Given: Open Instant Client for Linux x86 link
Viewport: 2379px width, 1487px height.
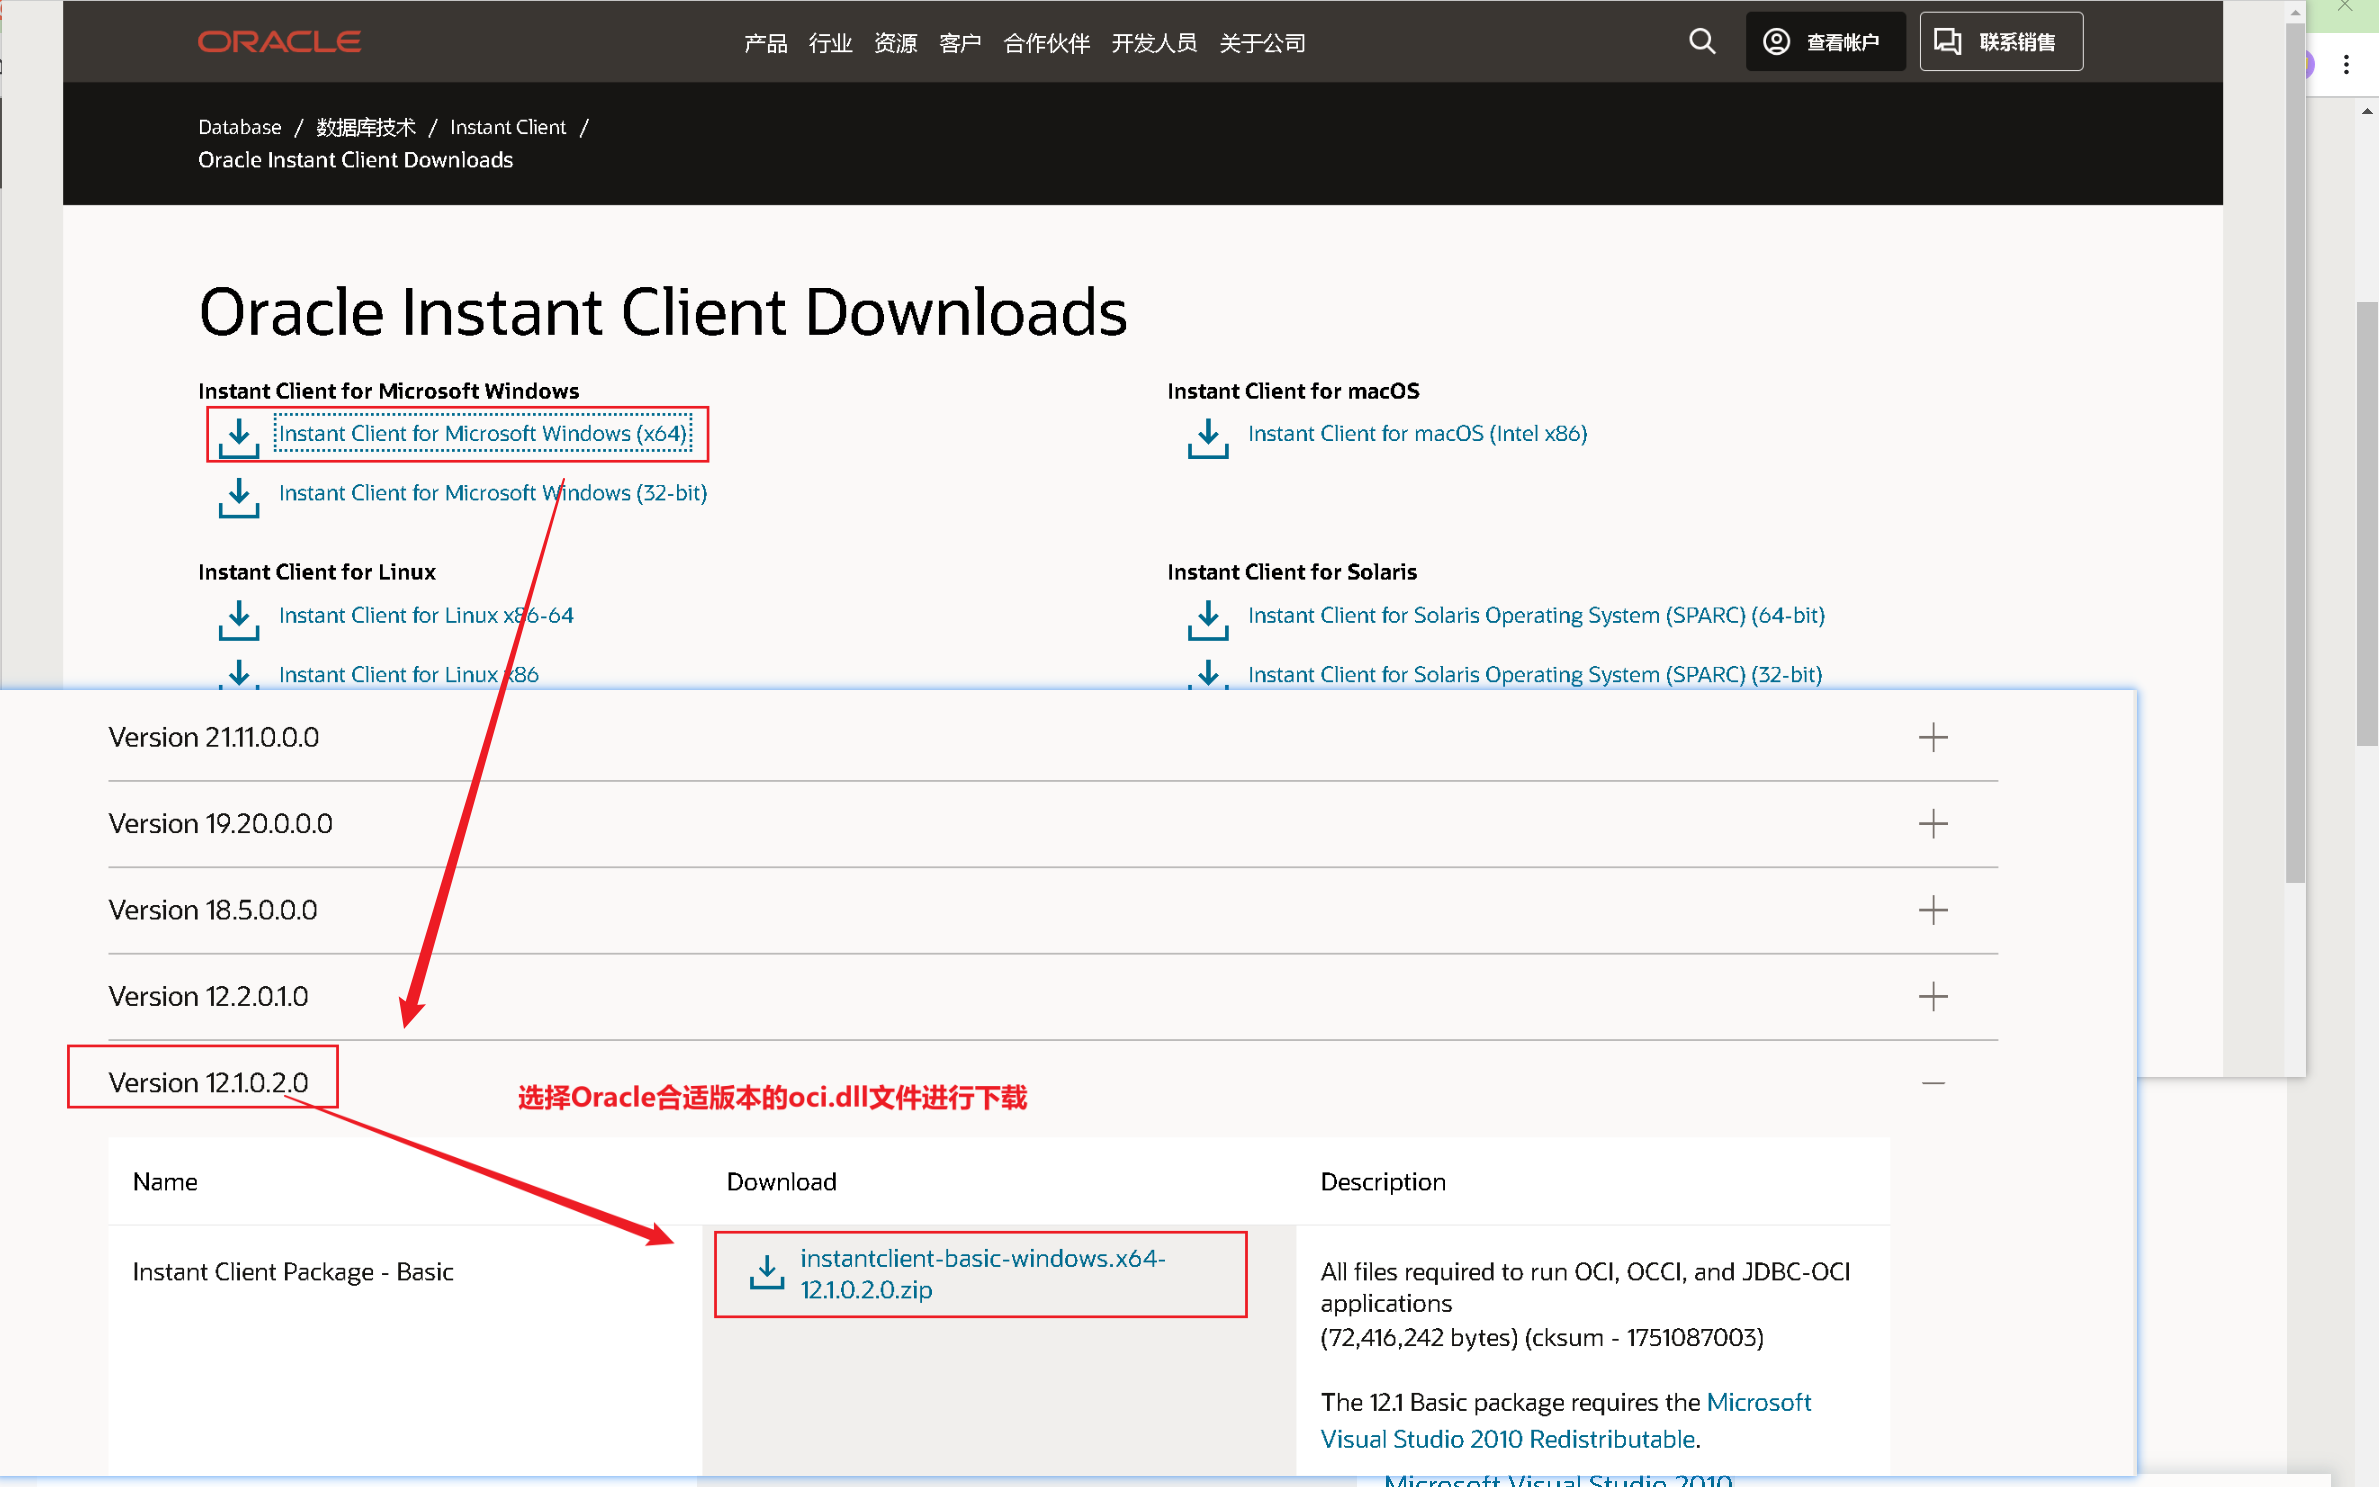Looking at the screenshot, I should pyautogui.click(x=408, y=674).
